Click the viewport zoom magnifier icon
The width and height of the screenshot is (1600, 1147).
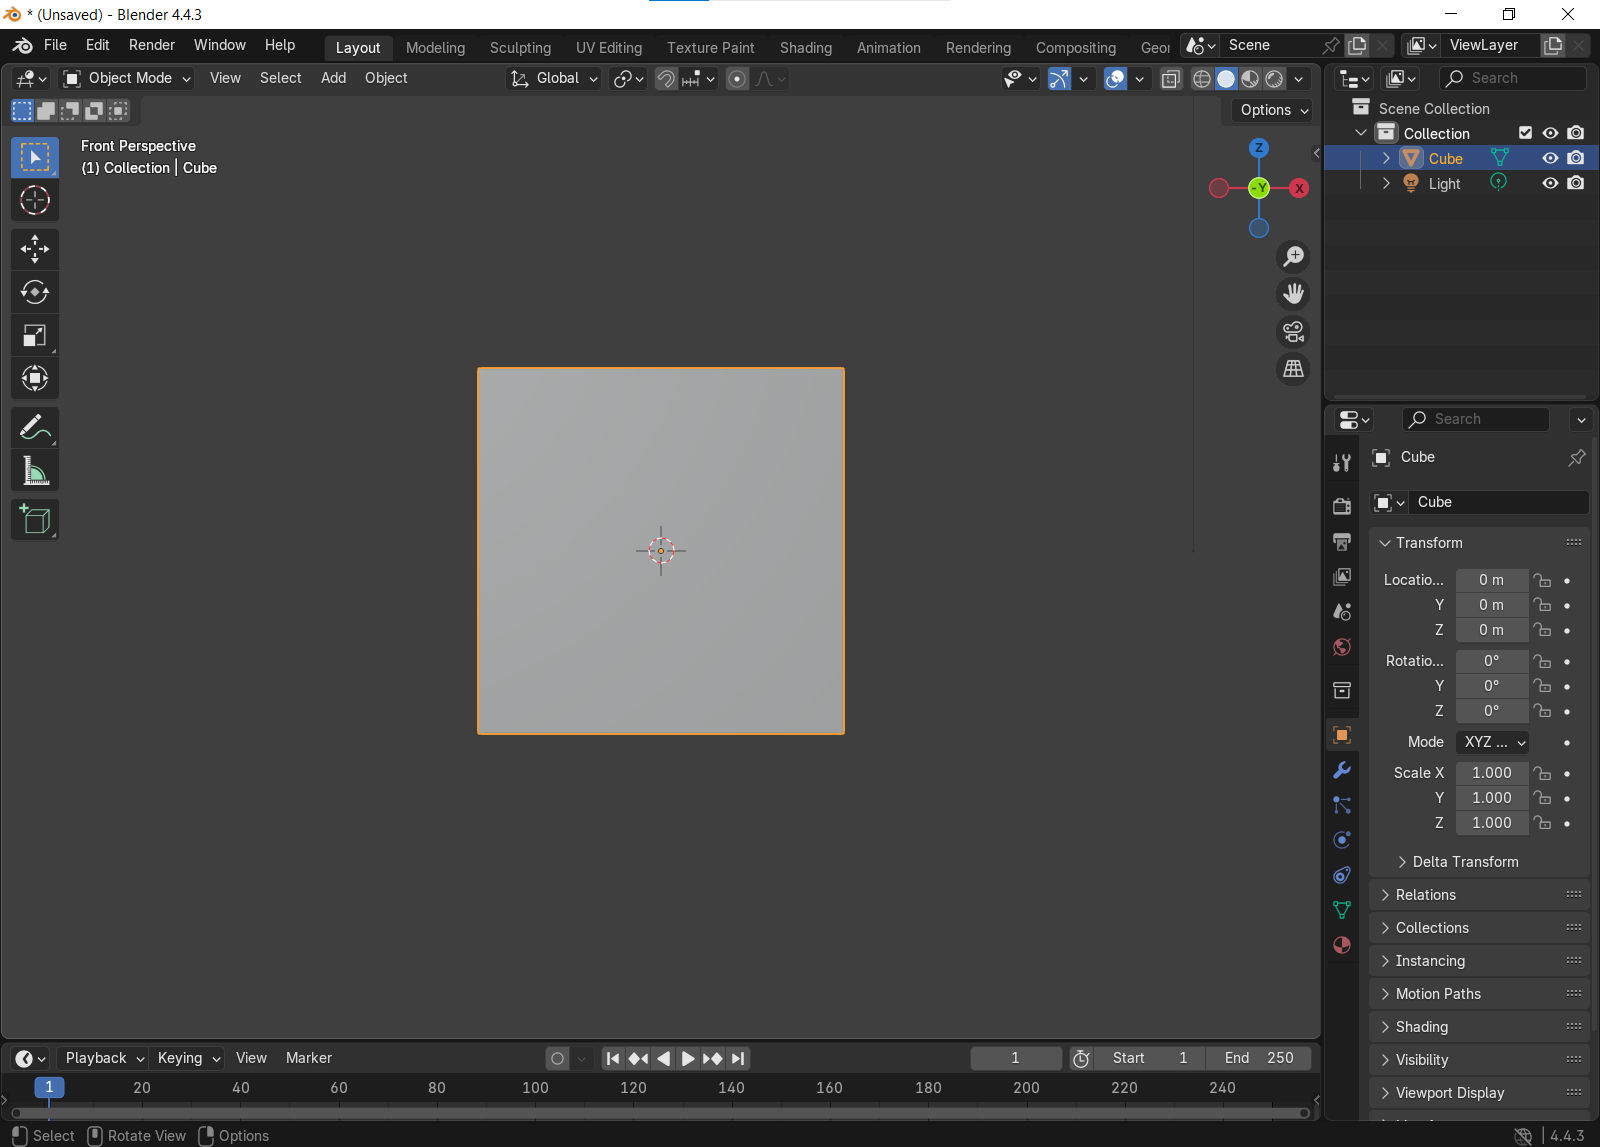[x=1294, y=257]
